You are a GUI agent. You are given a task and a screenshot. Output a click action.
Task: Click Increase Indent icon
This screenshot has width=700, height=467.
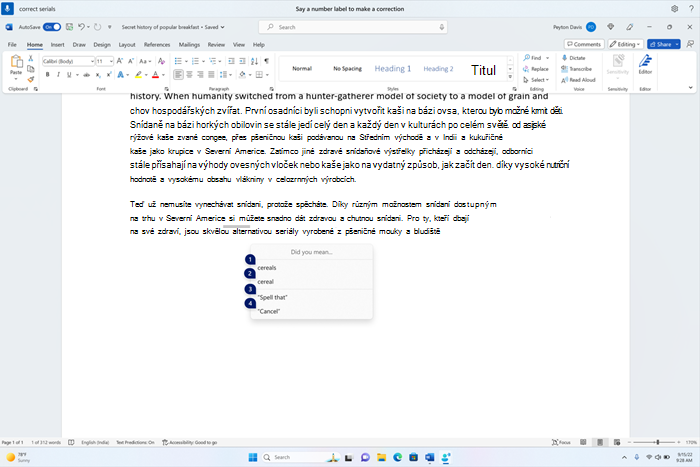point(242,61)
